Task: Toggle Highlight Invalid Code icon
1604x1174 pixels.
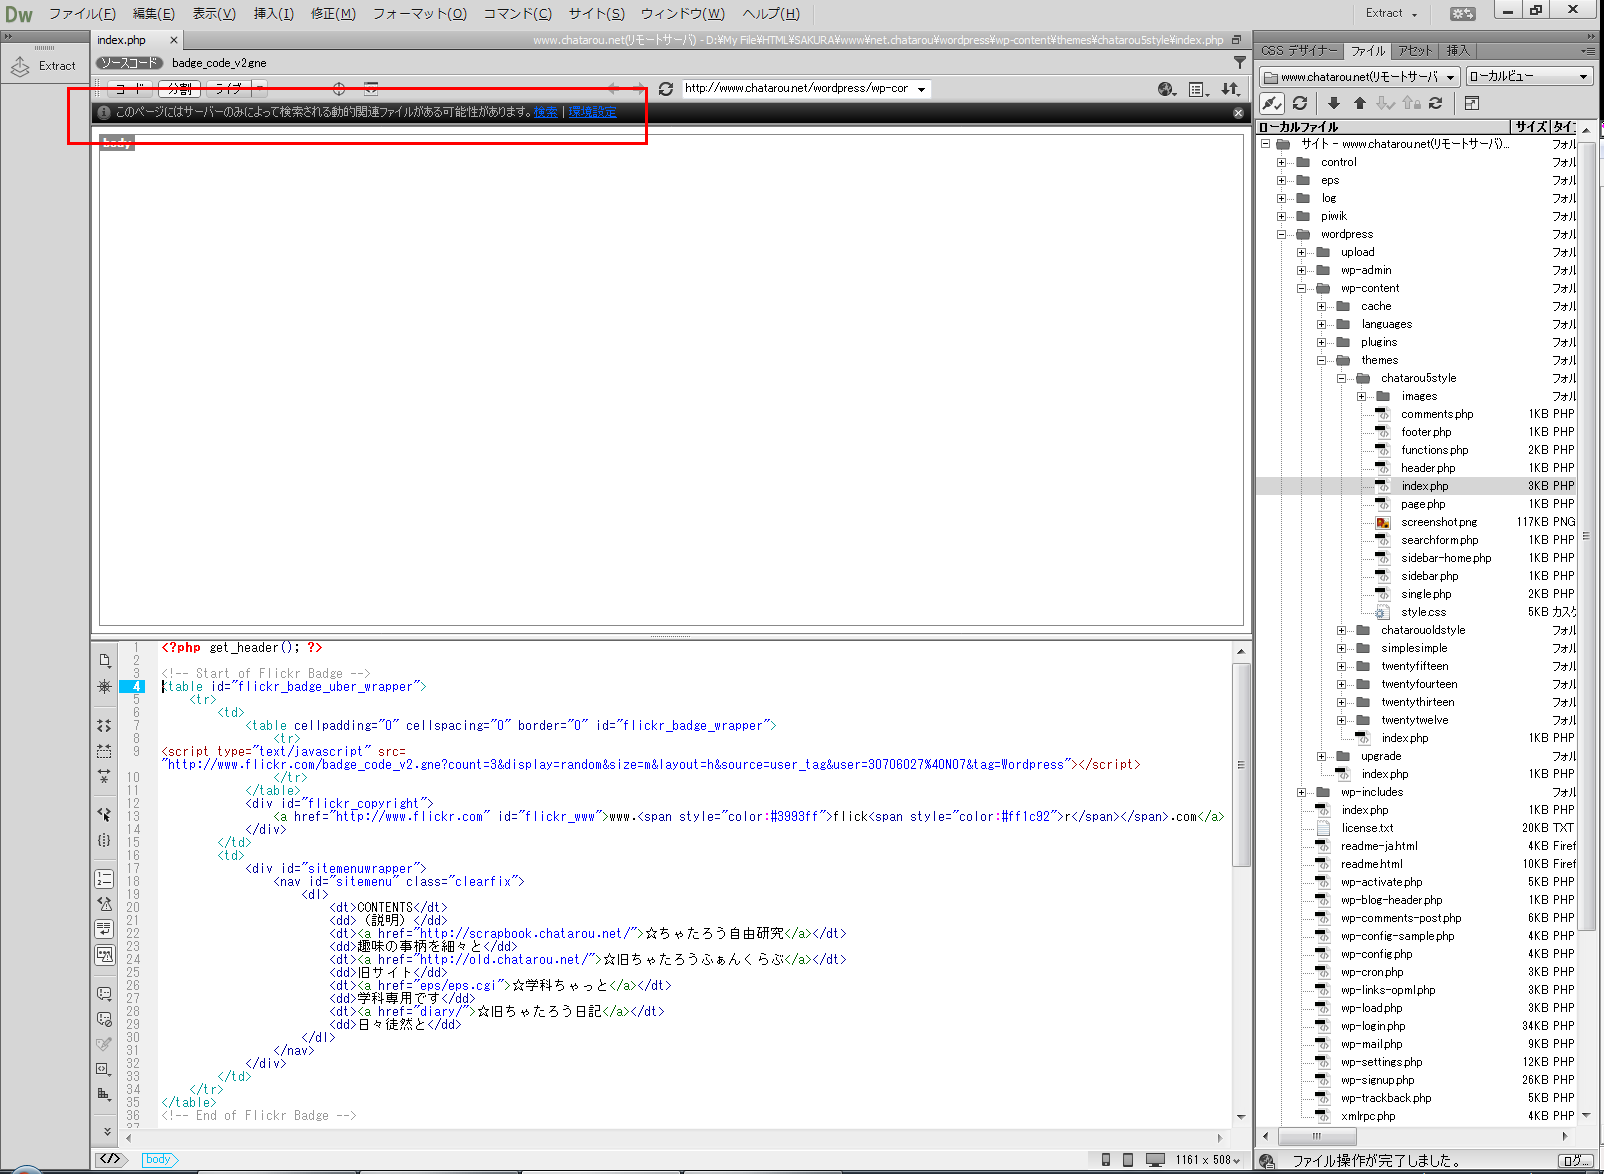Action: 105,904
